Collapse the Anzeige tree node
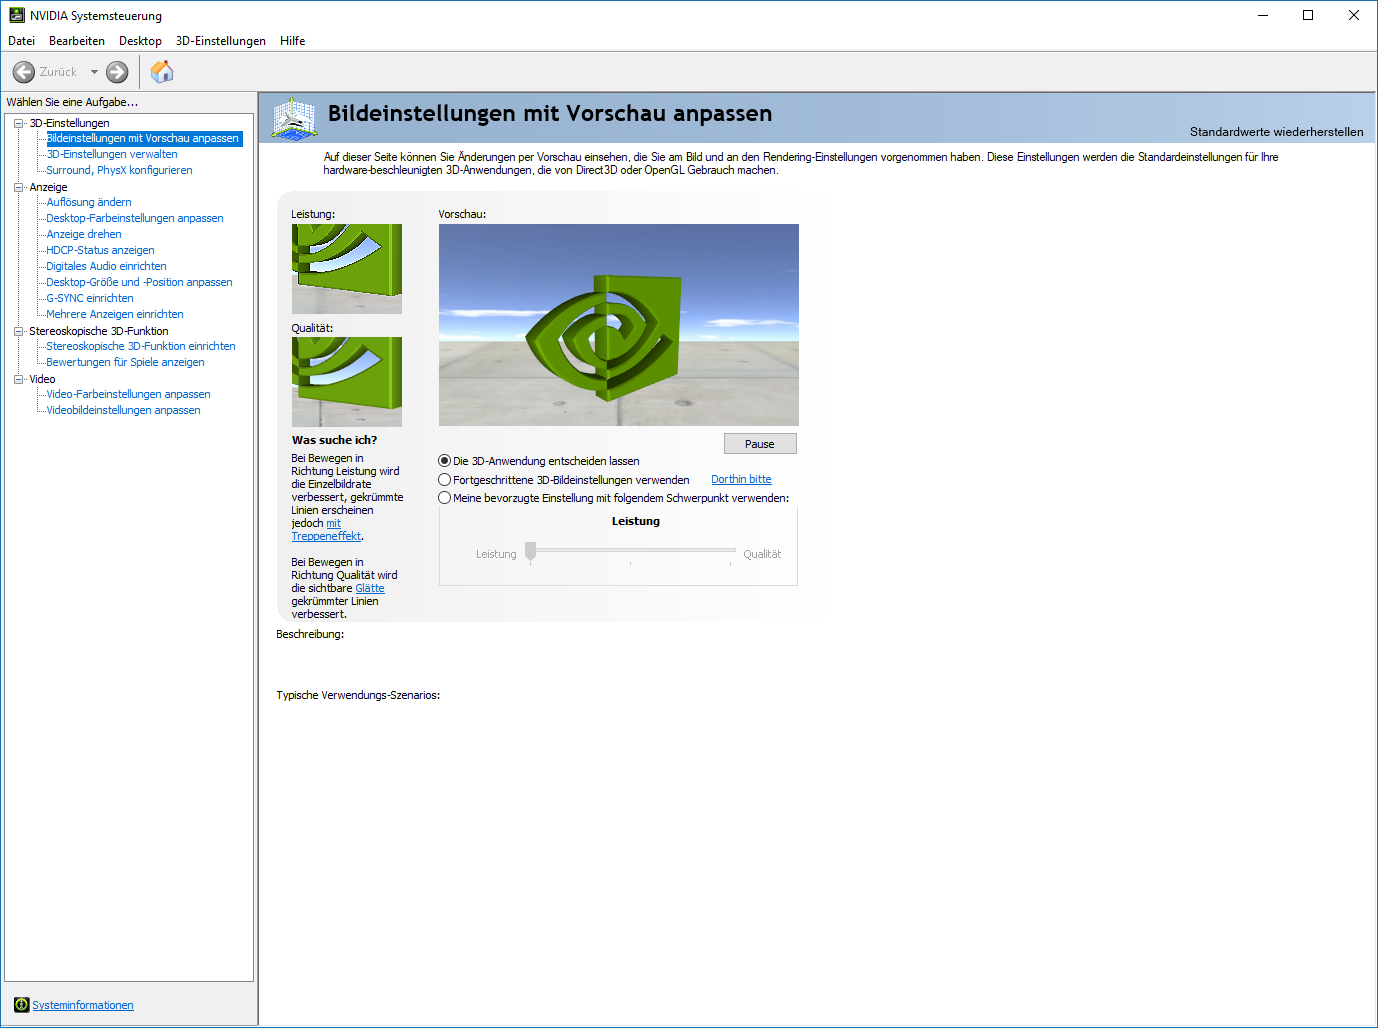Screen dimensions: 1378x1028 [x=18, y=187]
